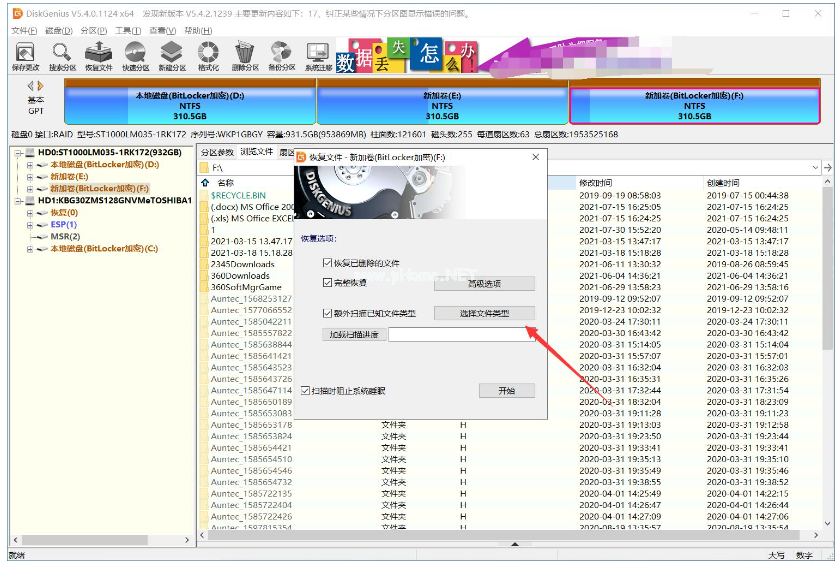This screenshot has height=567, width=840.
Task: Click the 开始 button in dialog
Action: pyautogui.click(x=506, y=390)
